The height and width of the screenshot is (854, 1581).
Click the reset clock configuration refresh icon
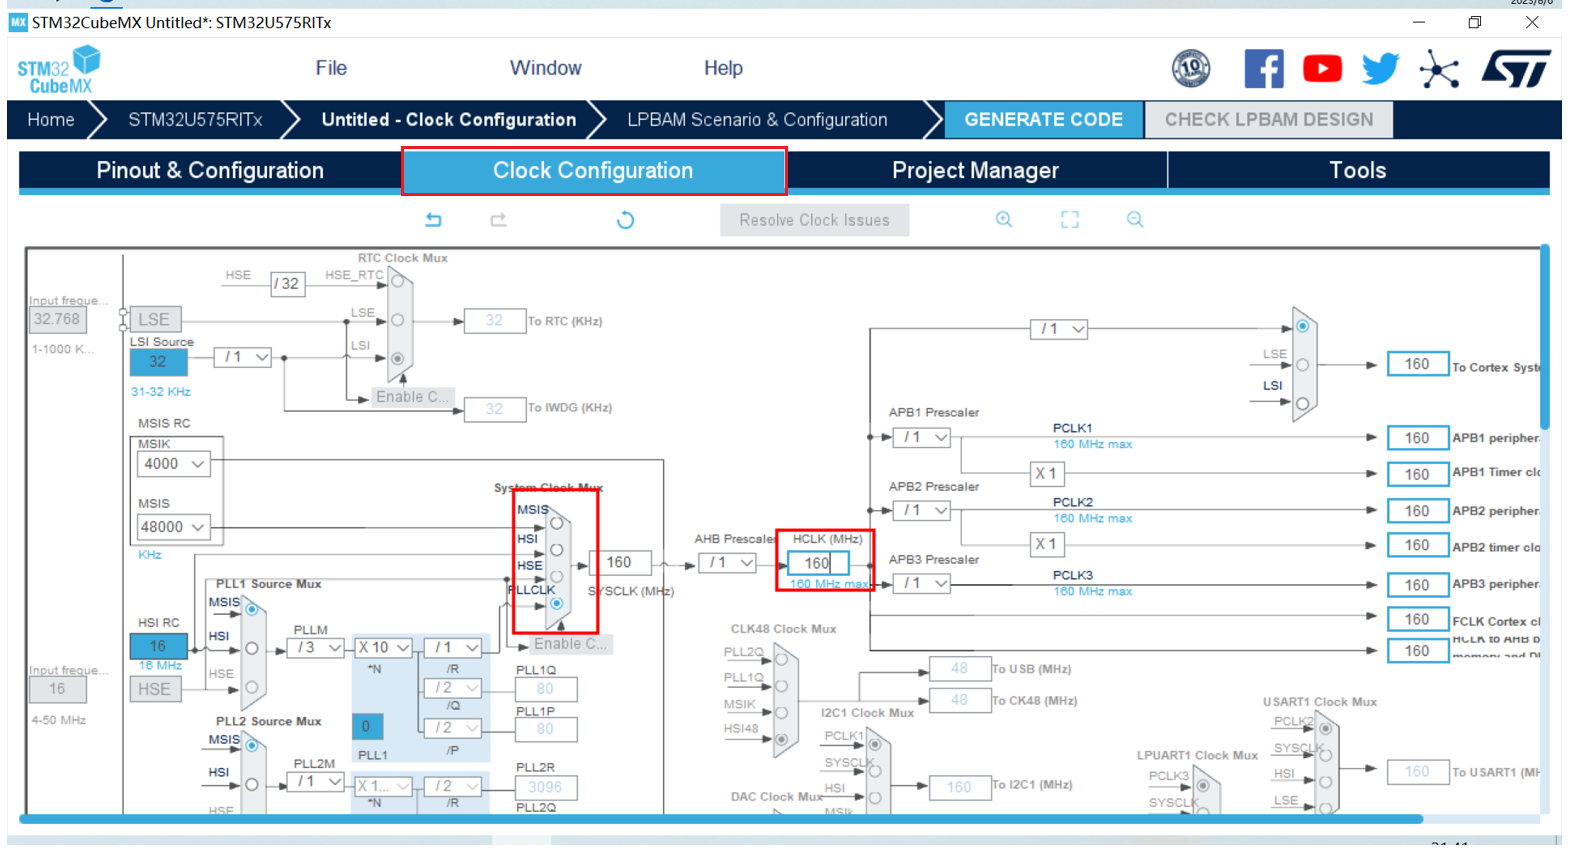tap(625, 220)
